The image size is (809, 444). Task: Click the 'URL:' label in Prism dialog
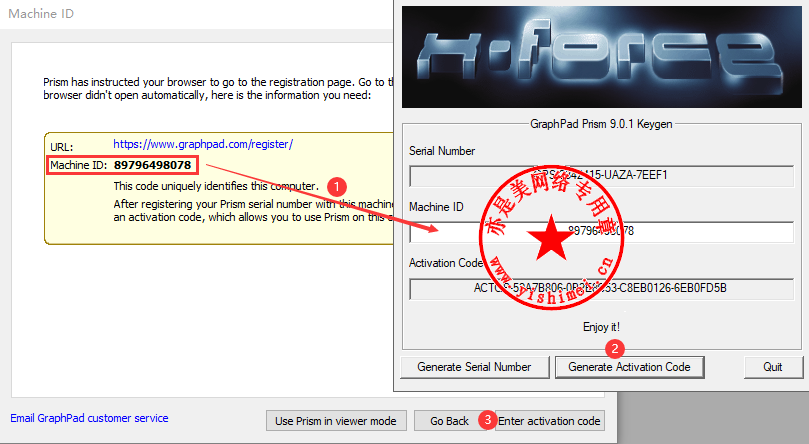click(x=61, y=147)
